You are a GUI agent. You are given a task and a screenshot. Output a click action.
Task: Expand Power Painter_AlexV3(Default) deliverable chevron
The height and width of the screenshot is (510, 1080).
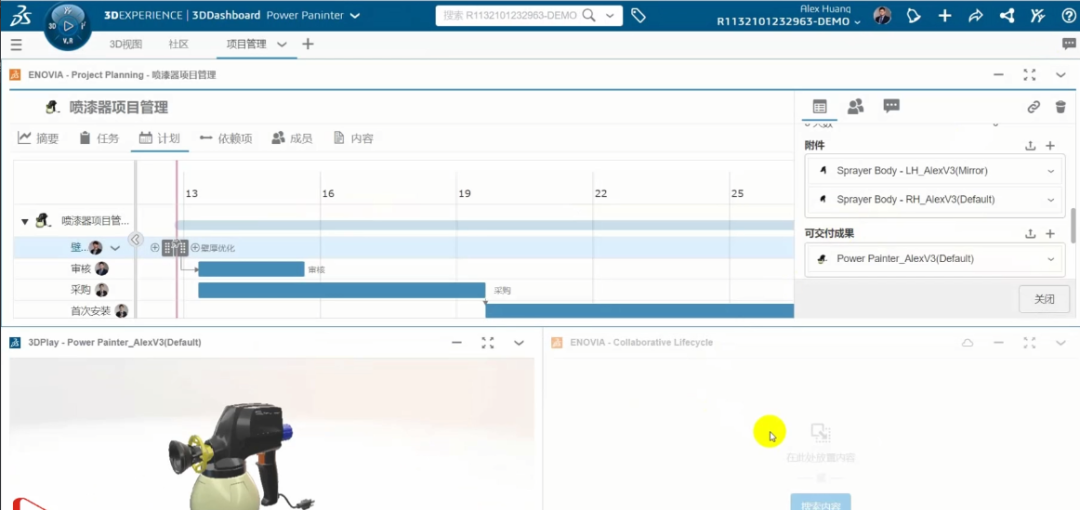coord(1050,259)
